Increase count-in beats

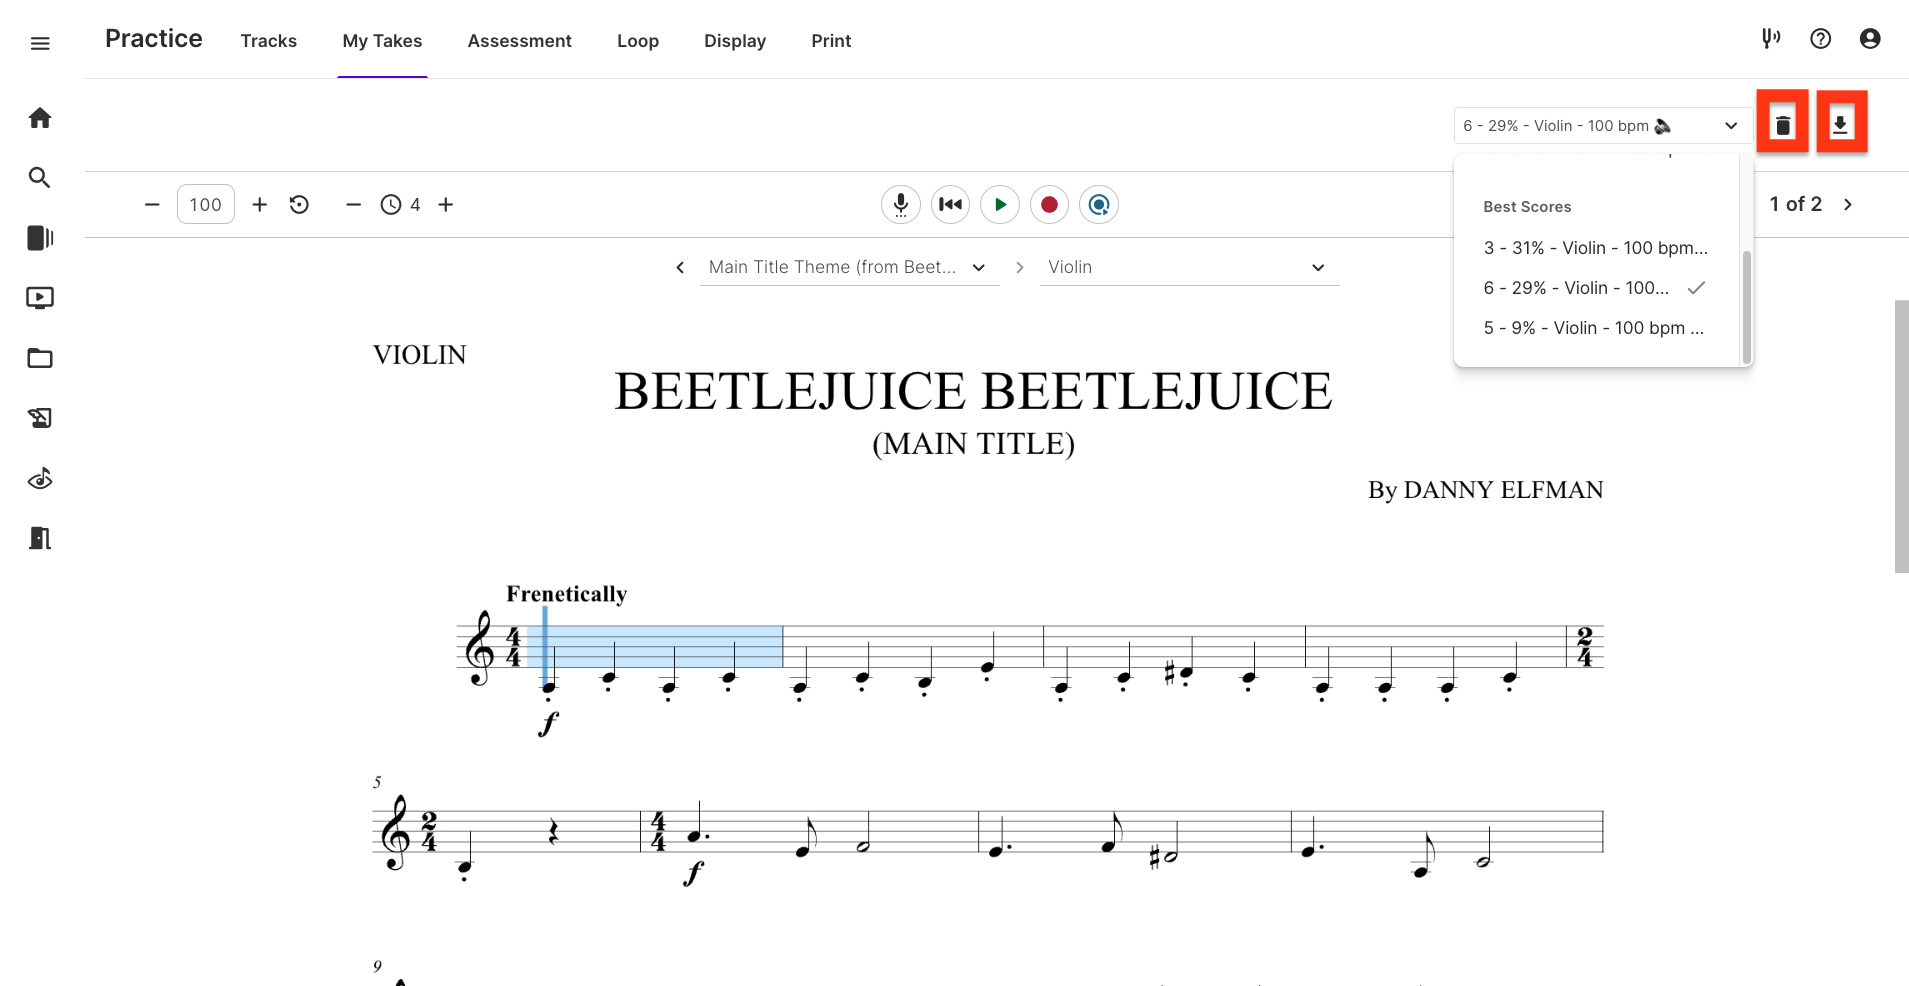tap(446, 205)
